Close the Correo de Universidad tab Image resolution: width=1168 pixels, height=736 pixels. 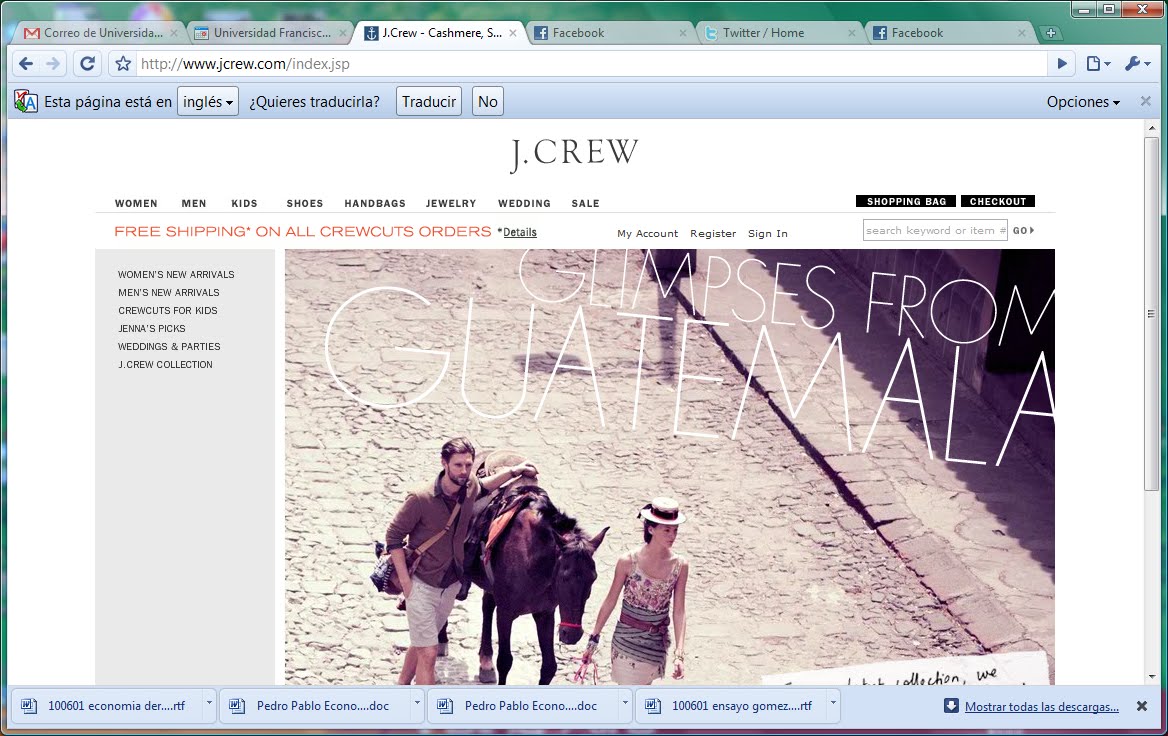point(174,33)
